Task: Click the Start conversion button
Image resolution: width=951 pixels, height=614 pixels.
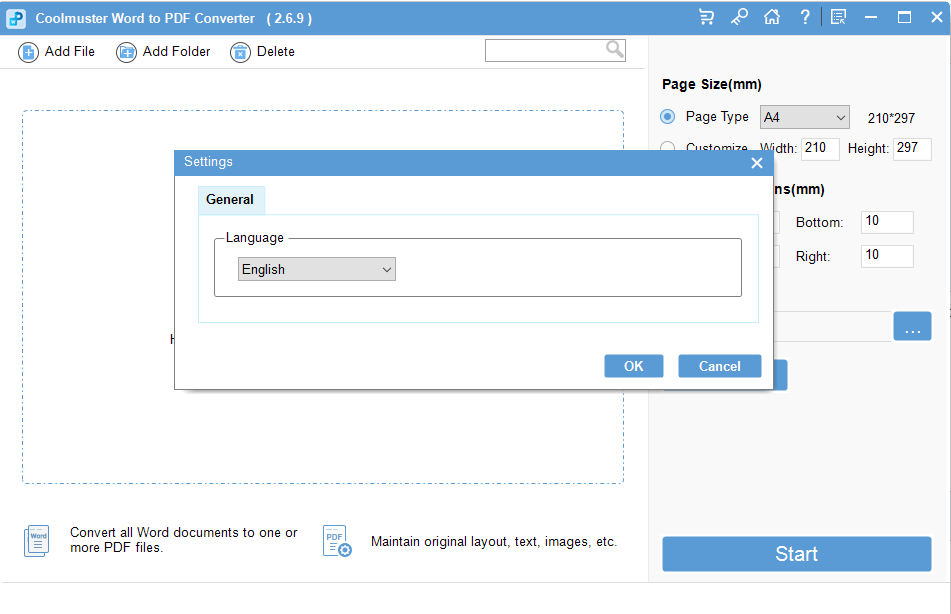Action: (x=796, y=553)
